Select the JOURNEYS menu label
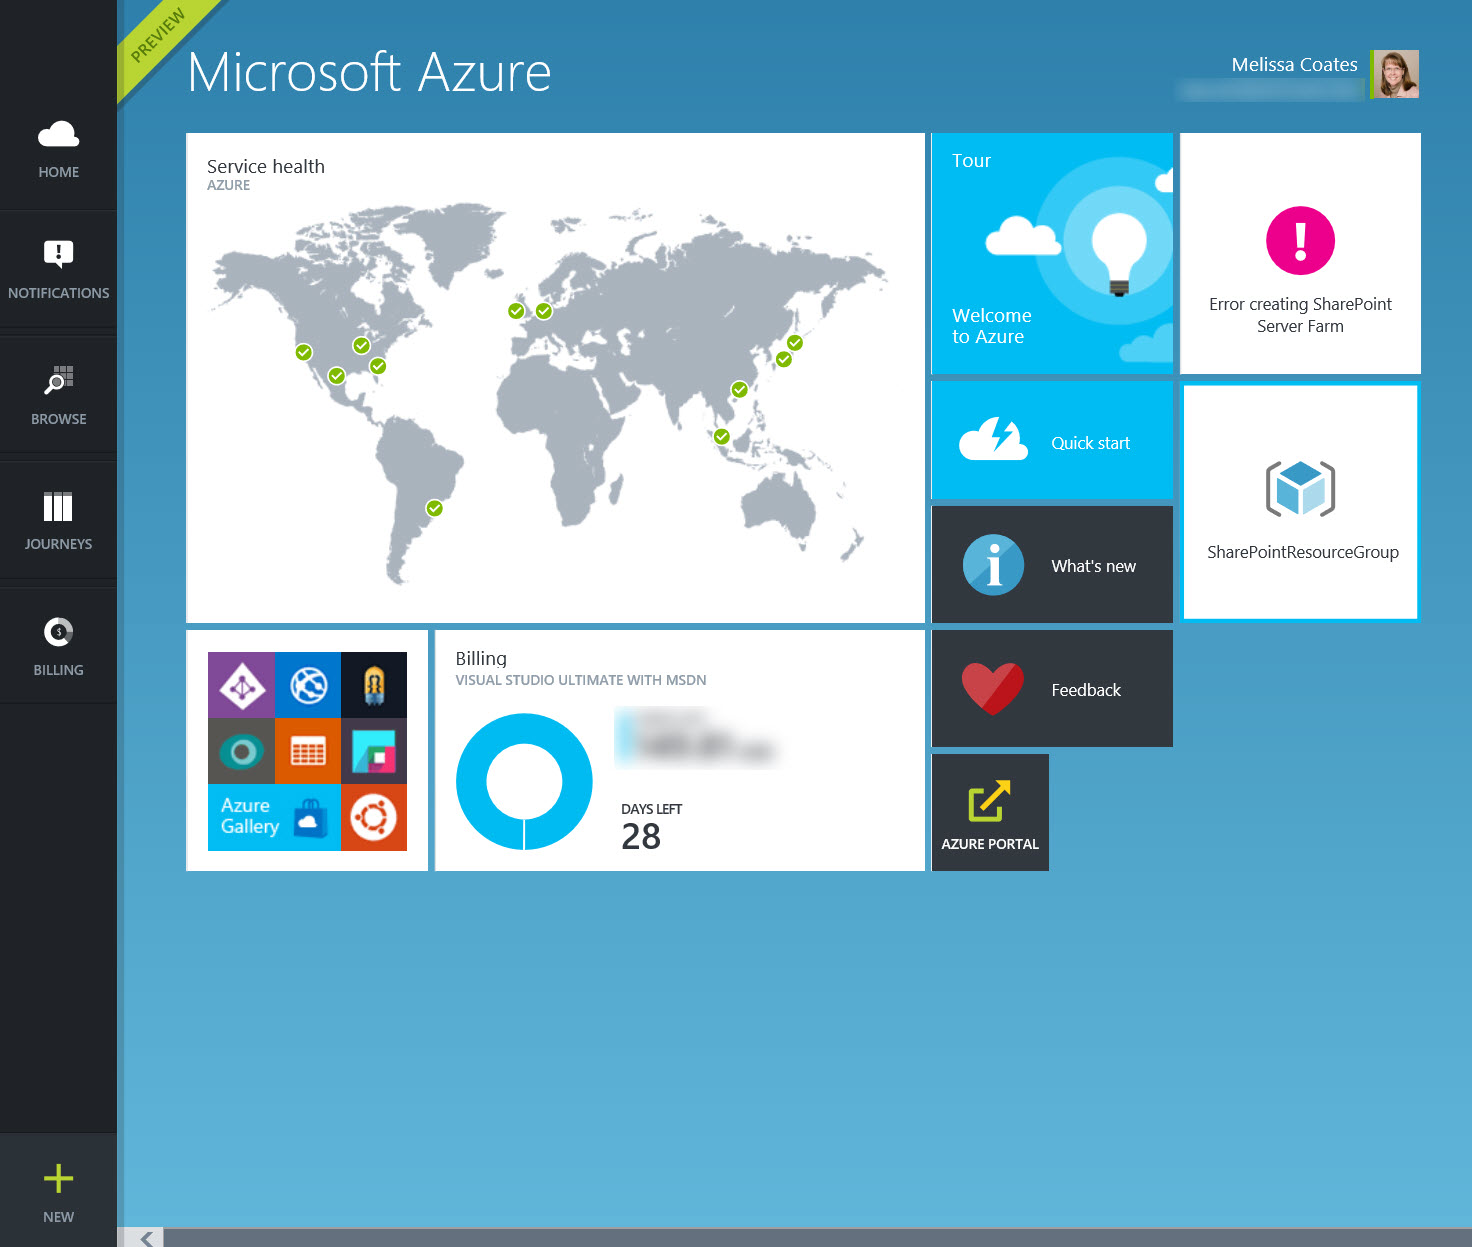 [x=58, y=544]
